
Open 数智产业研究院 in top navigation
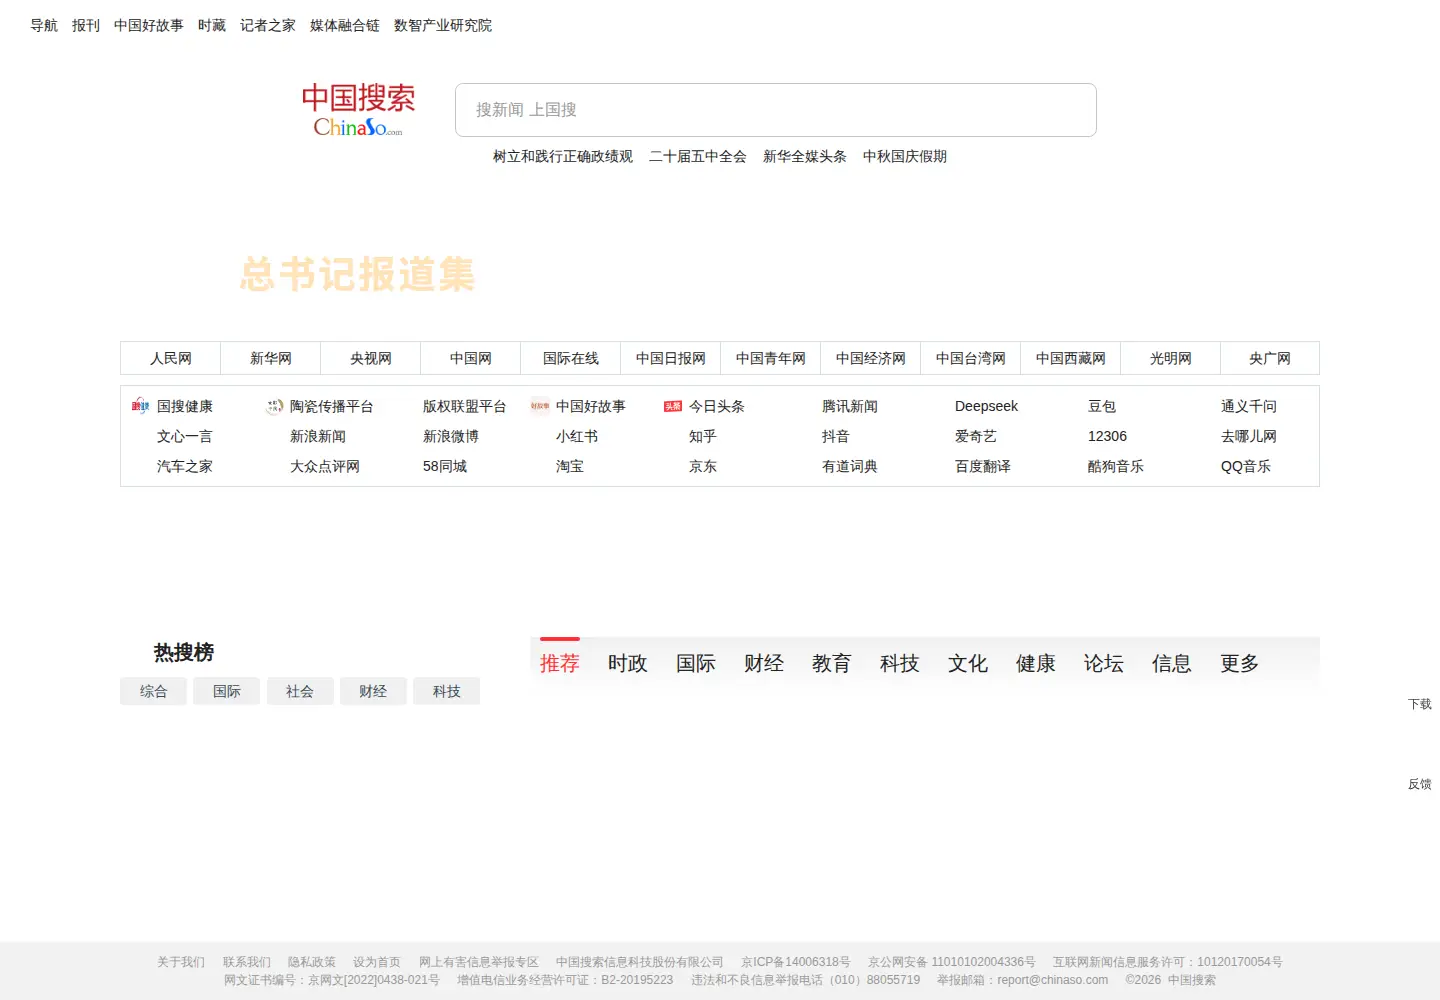[443, 25]
